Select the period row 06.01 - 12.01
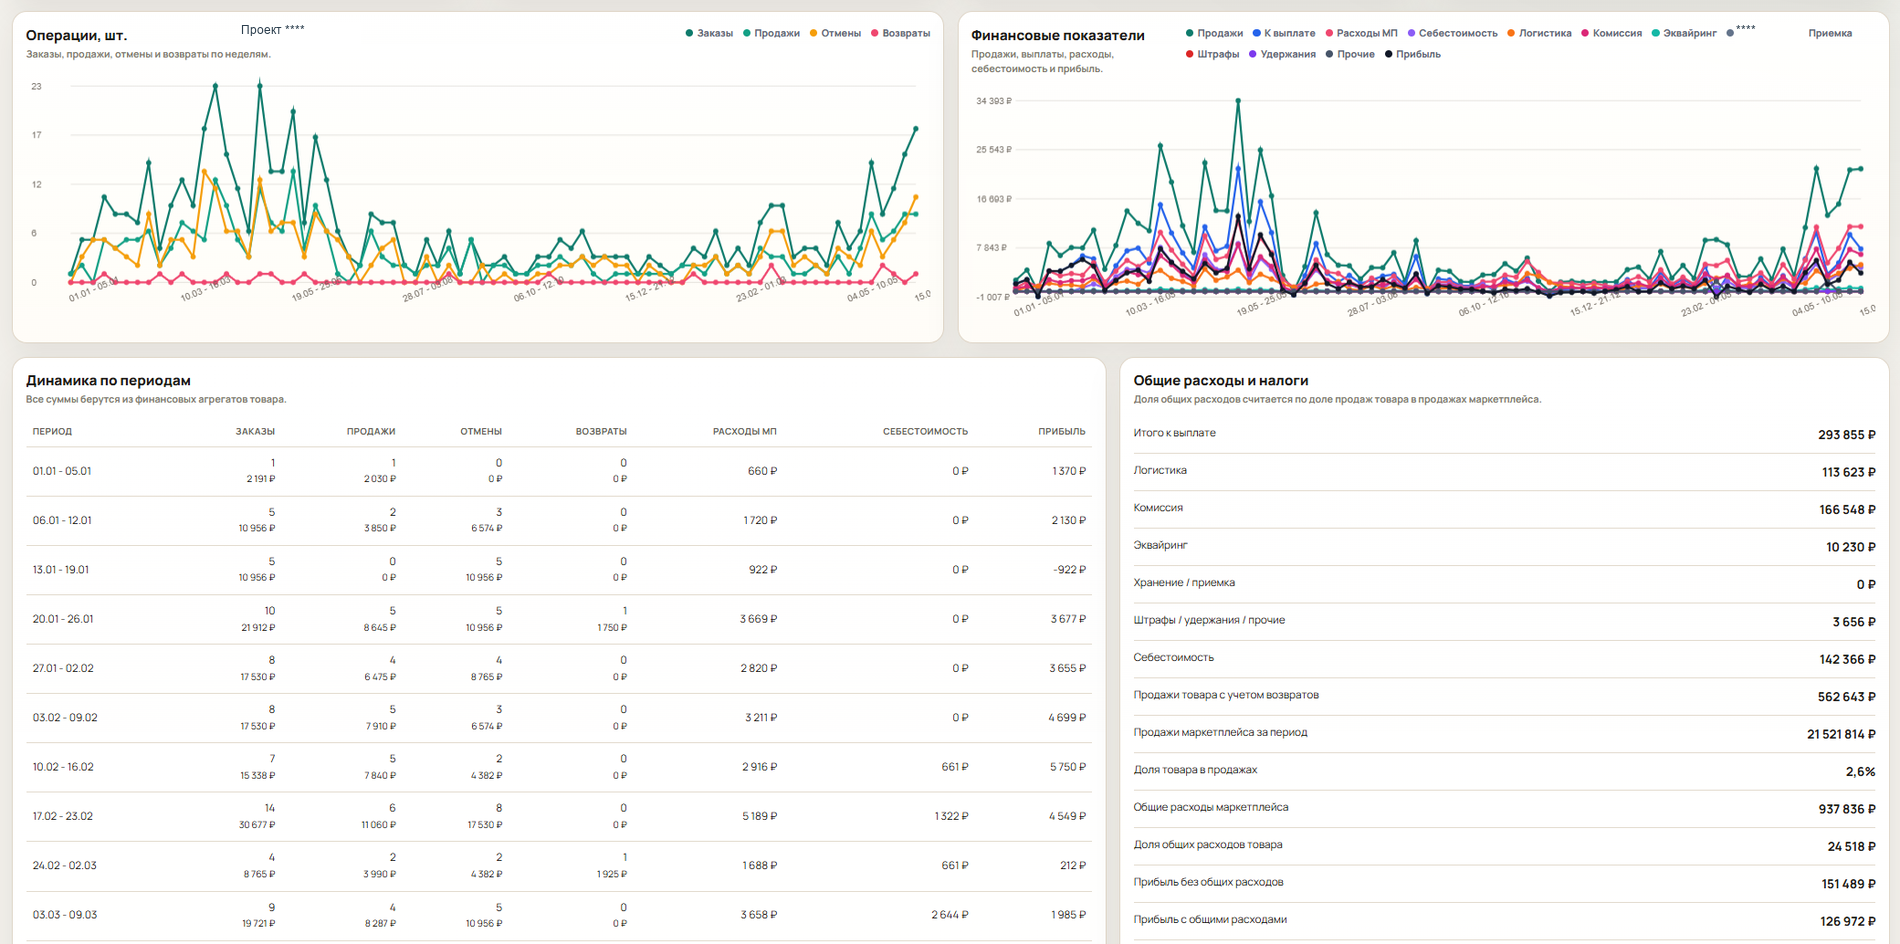 pos(559,520)
